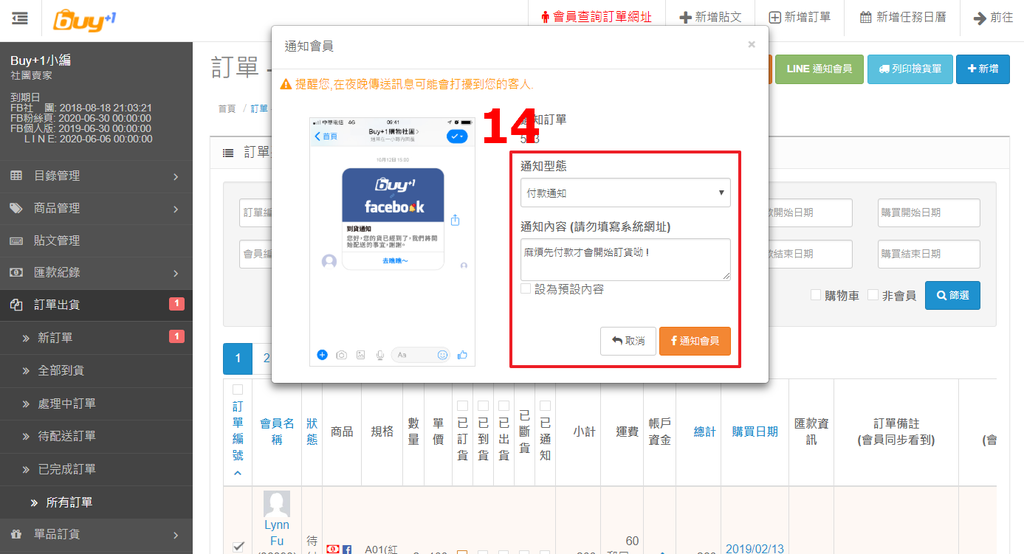Open 待配送訂單 submenu item
Image resolution: width=1024 pixels, height=554 pixels.
pyautogui.click(x=96, y=436)
